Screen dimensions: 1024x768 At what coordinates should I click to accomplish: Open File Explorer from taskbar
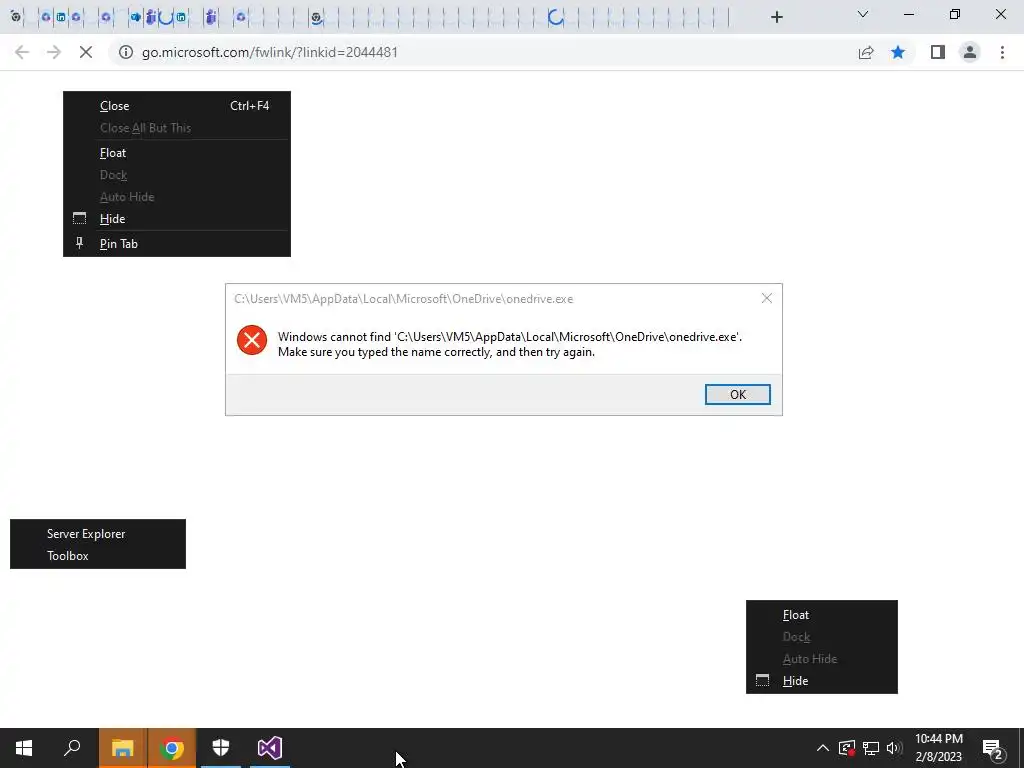(x=123, y=748)
